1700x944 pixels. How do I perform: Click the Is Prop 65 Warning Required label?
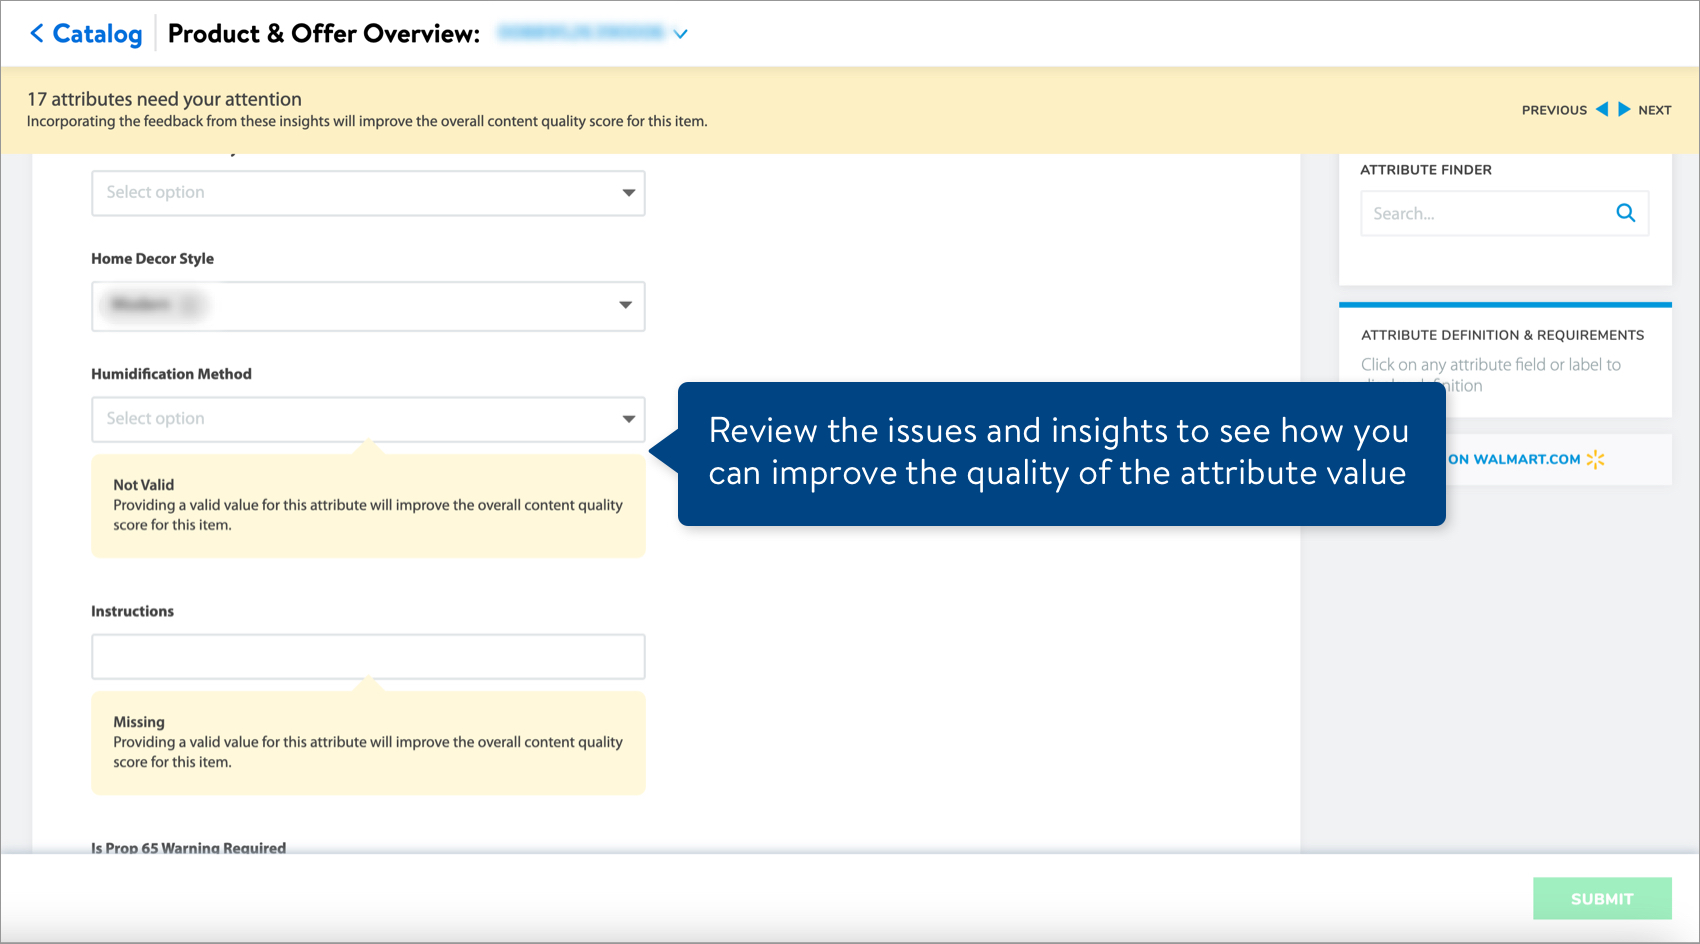188,848
